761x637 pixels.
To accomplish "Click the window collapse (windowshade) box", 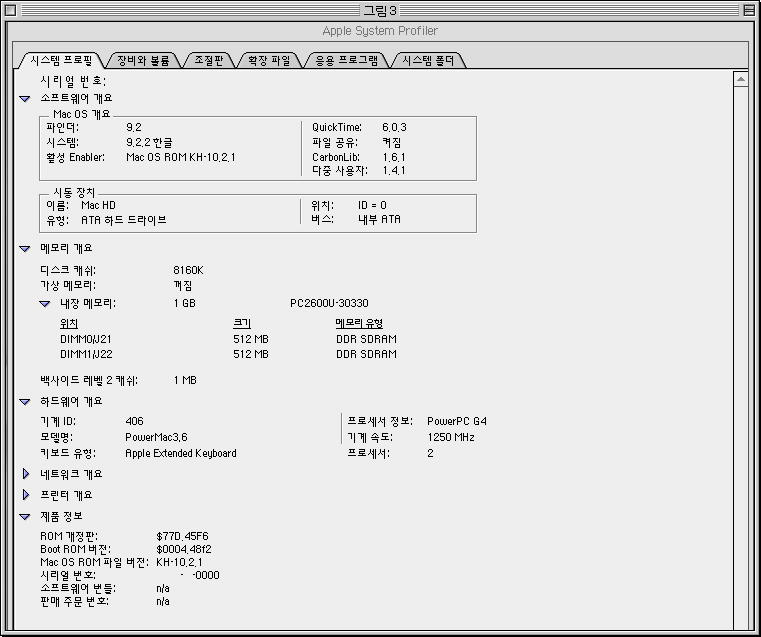I will tap(747, 10).
